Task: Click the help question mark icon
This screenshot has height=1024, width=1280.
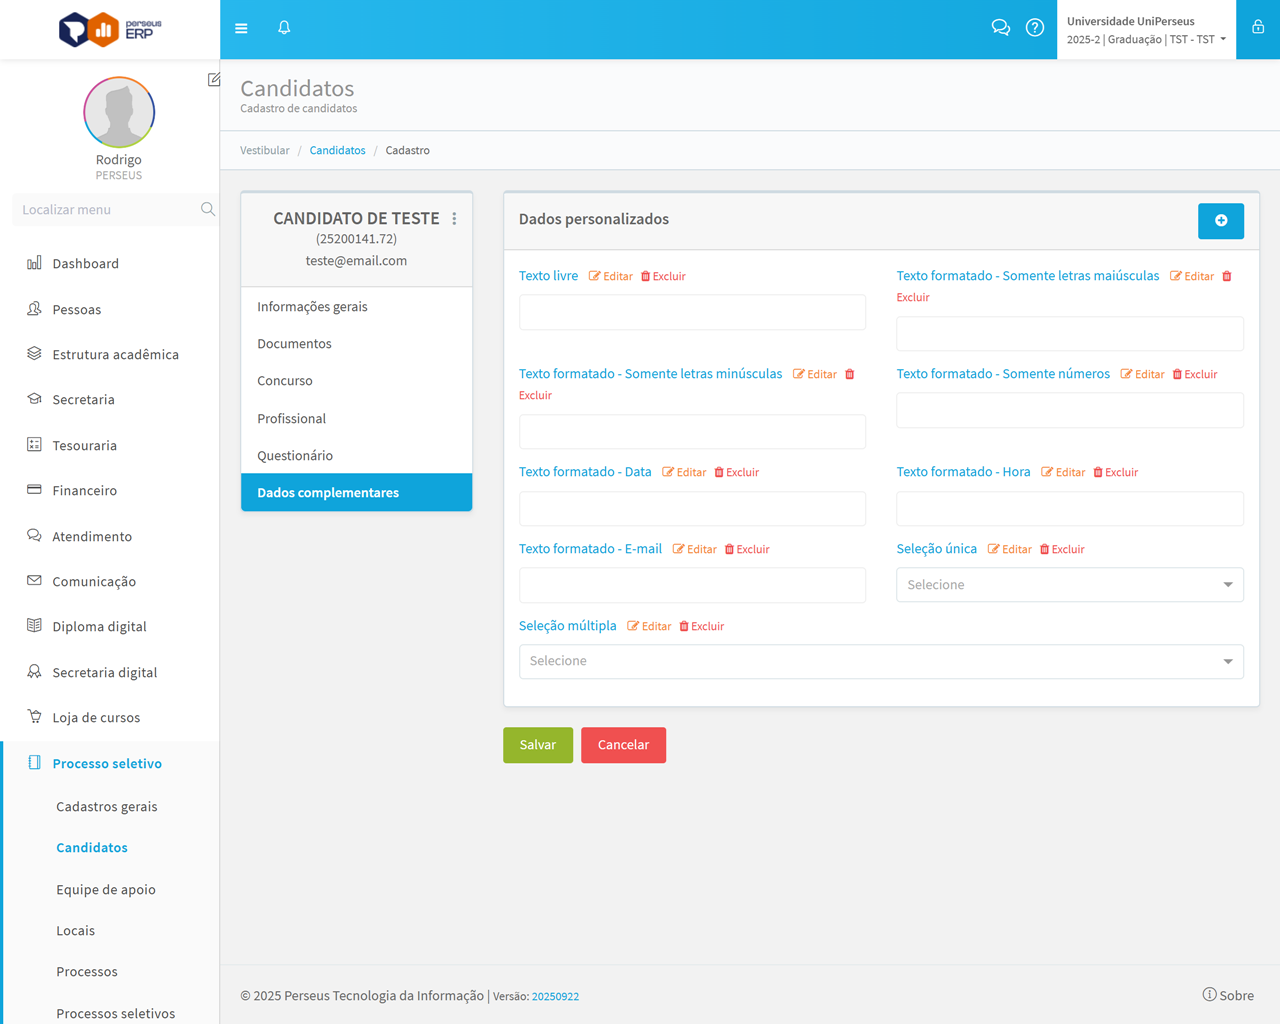Action: [1035, 28]
